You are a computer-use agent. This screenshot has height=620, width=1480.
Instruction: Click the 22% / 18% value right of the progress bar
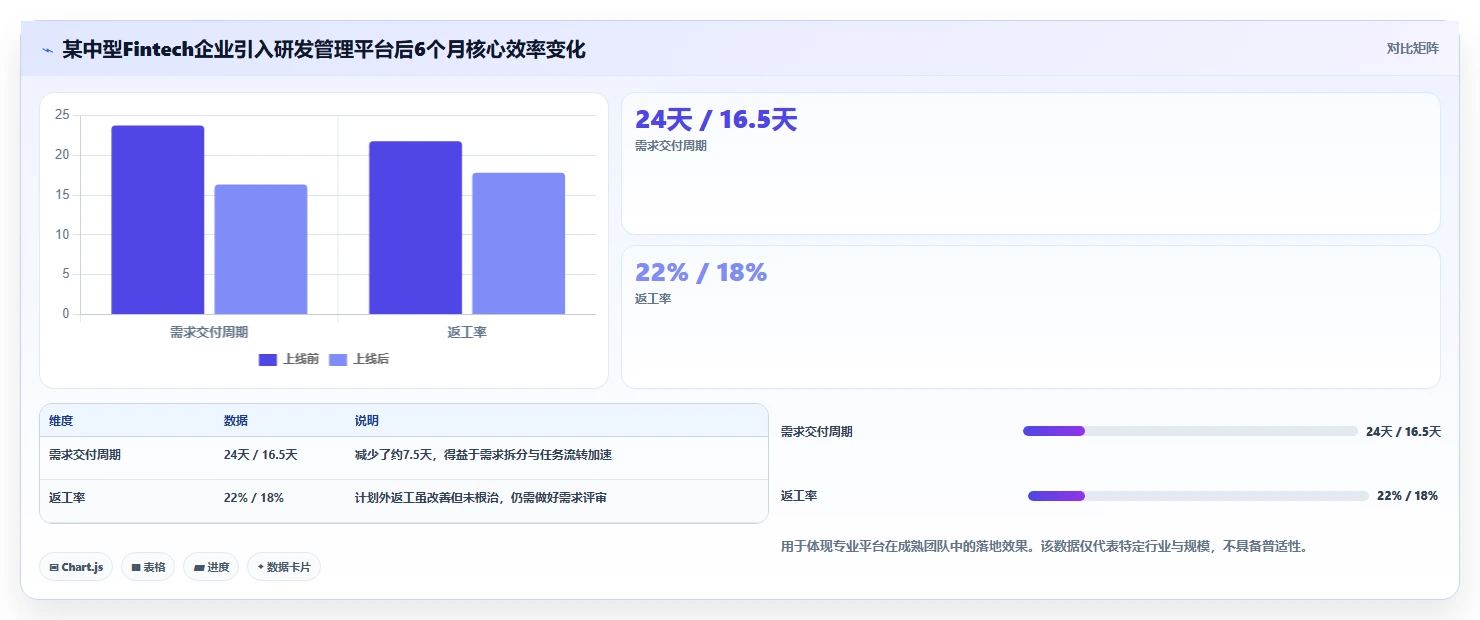pos(1408,496)
